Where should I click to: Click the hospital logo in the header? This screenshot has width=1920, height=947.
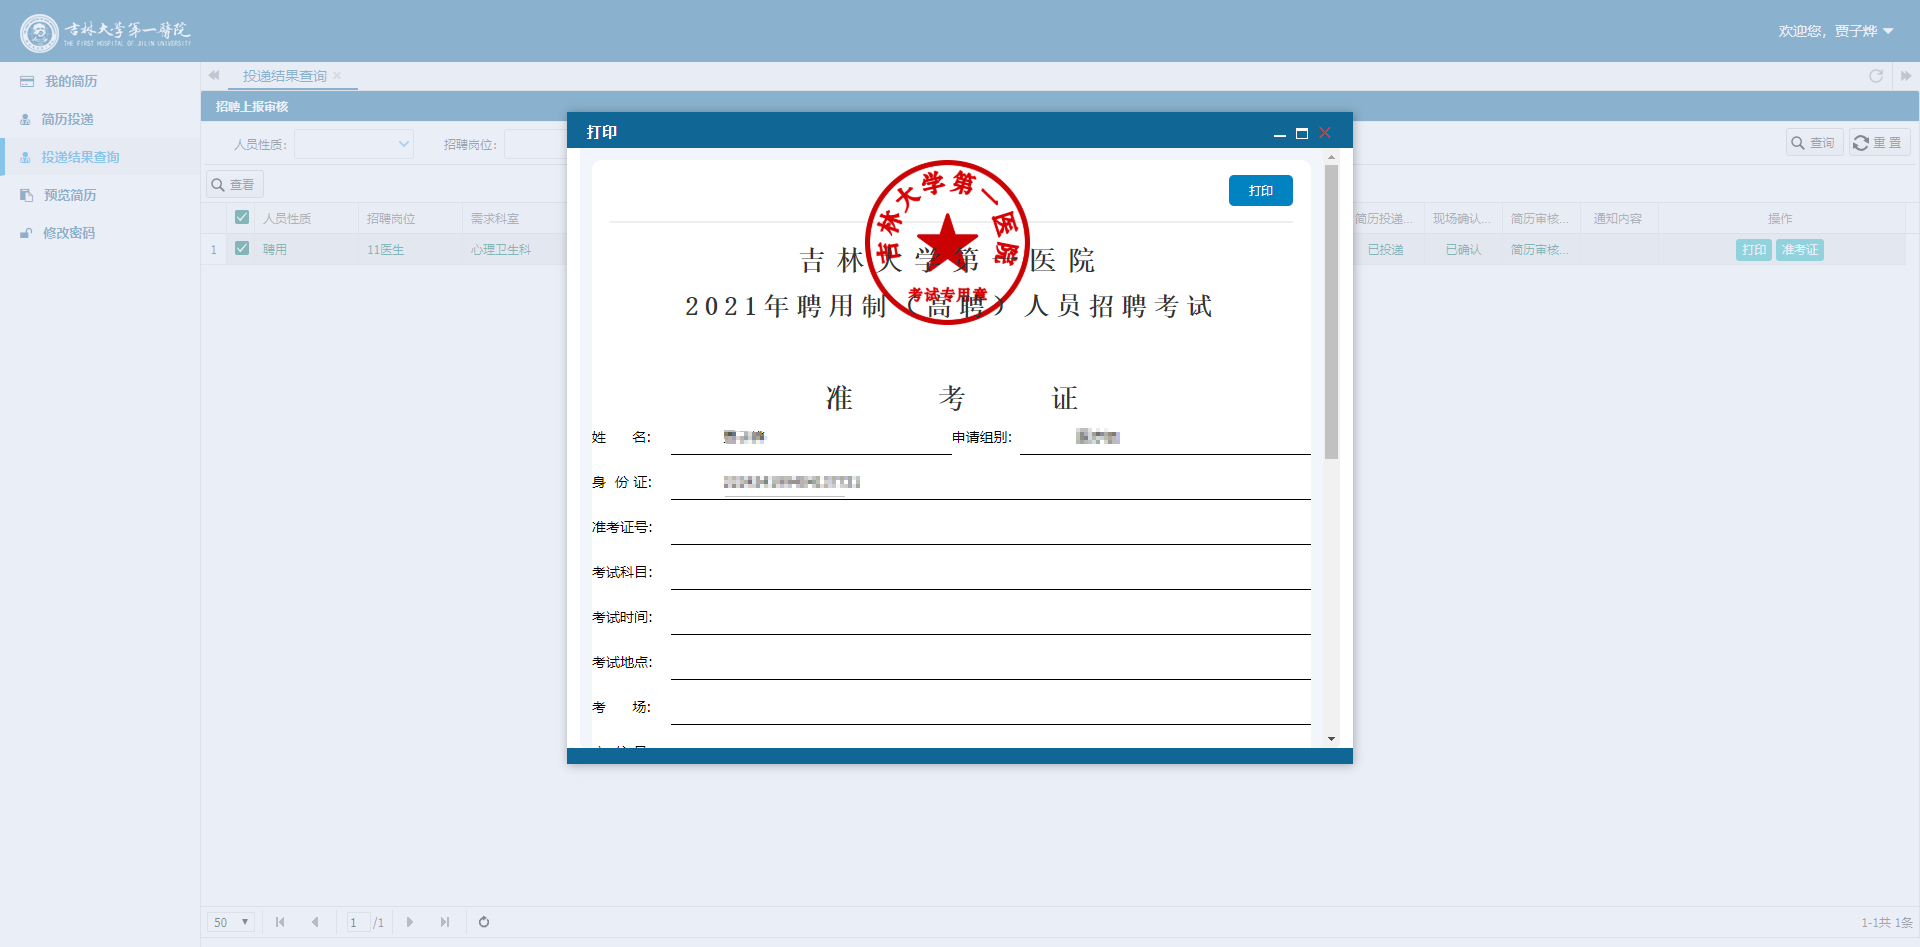click(x=105, y=32)
